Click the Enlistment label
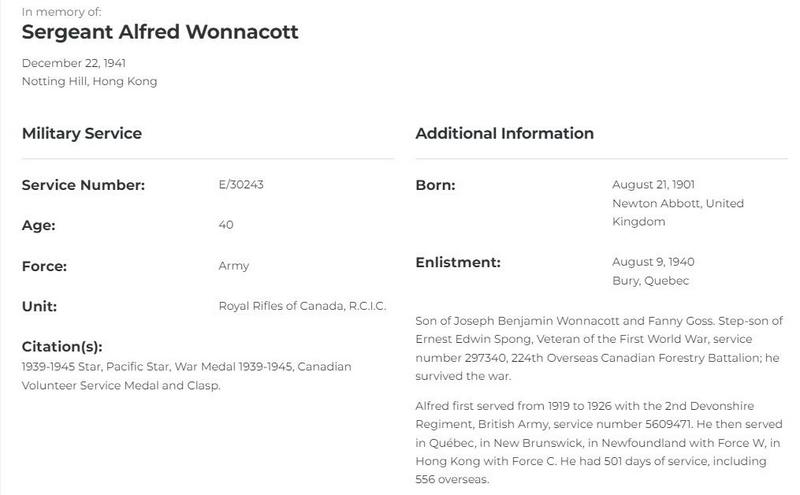The width and height of the screenshot is (800, 495). (458, 262)
